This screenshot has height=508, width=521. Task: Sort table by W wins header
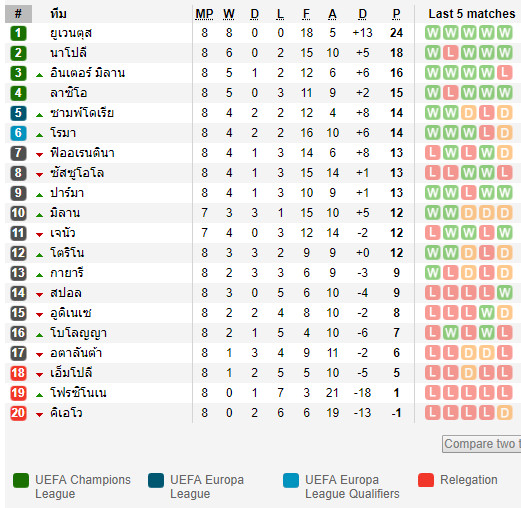229,14
